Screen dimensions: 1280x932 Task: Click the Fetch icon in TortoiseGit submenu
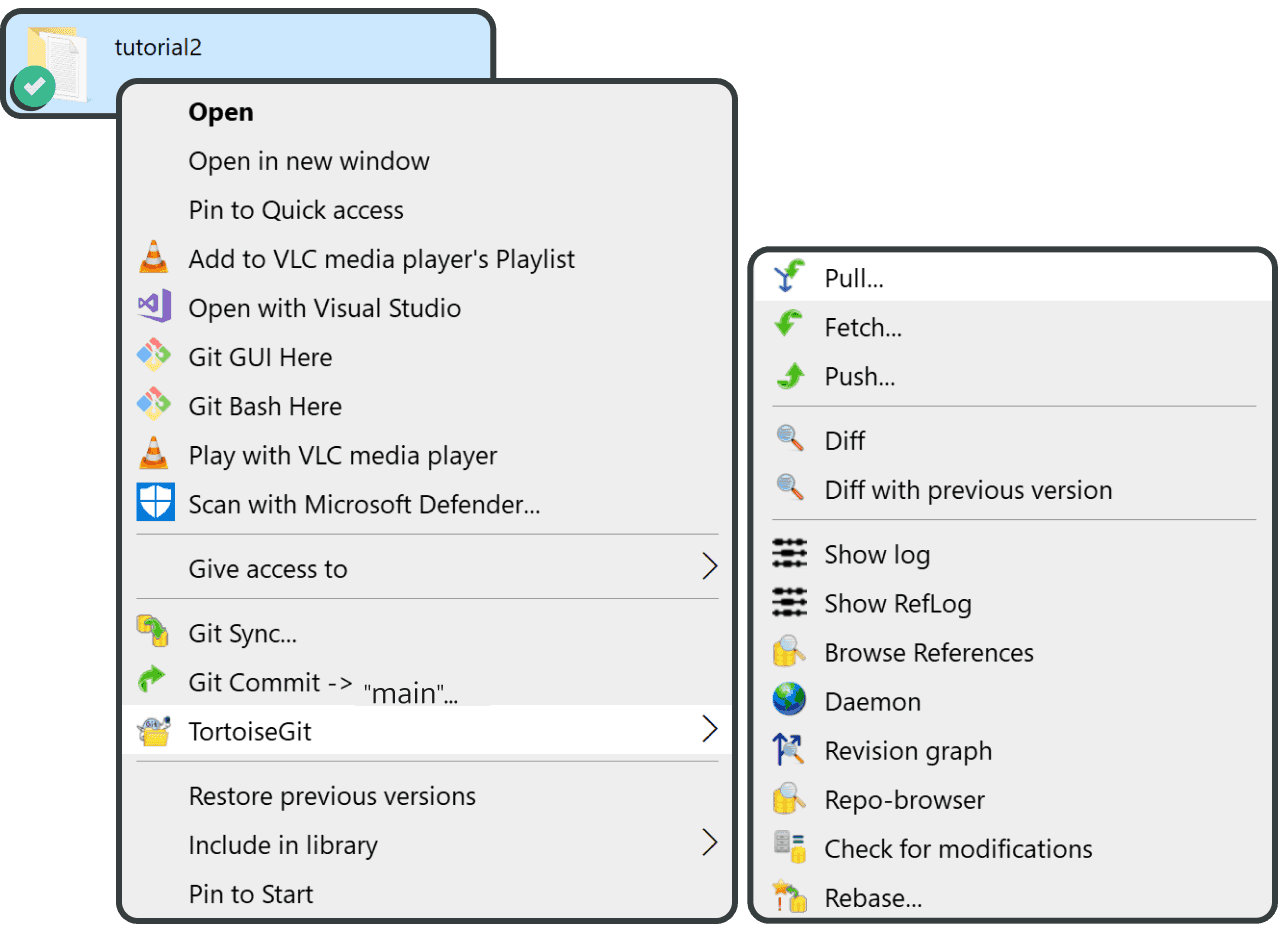793,326
